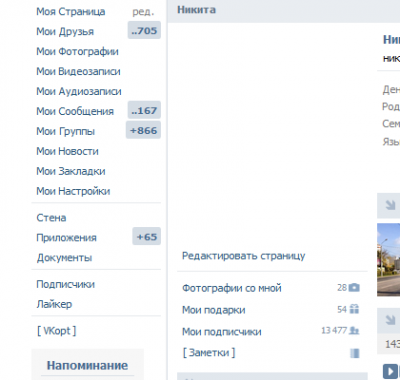Open Подписчики sidebar link
The image size is (400, 380).
[66, 284]
